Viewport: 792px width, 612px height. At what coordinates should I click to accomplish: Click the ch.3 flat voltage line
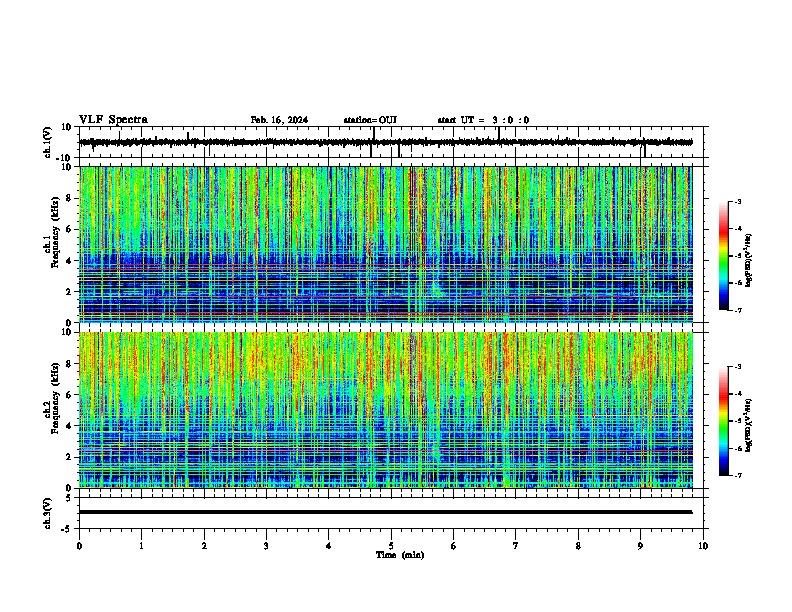(x=386, y=512)
